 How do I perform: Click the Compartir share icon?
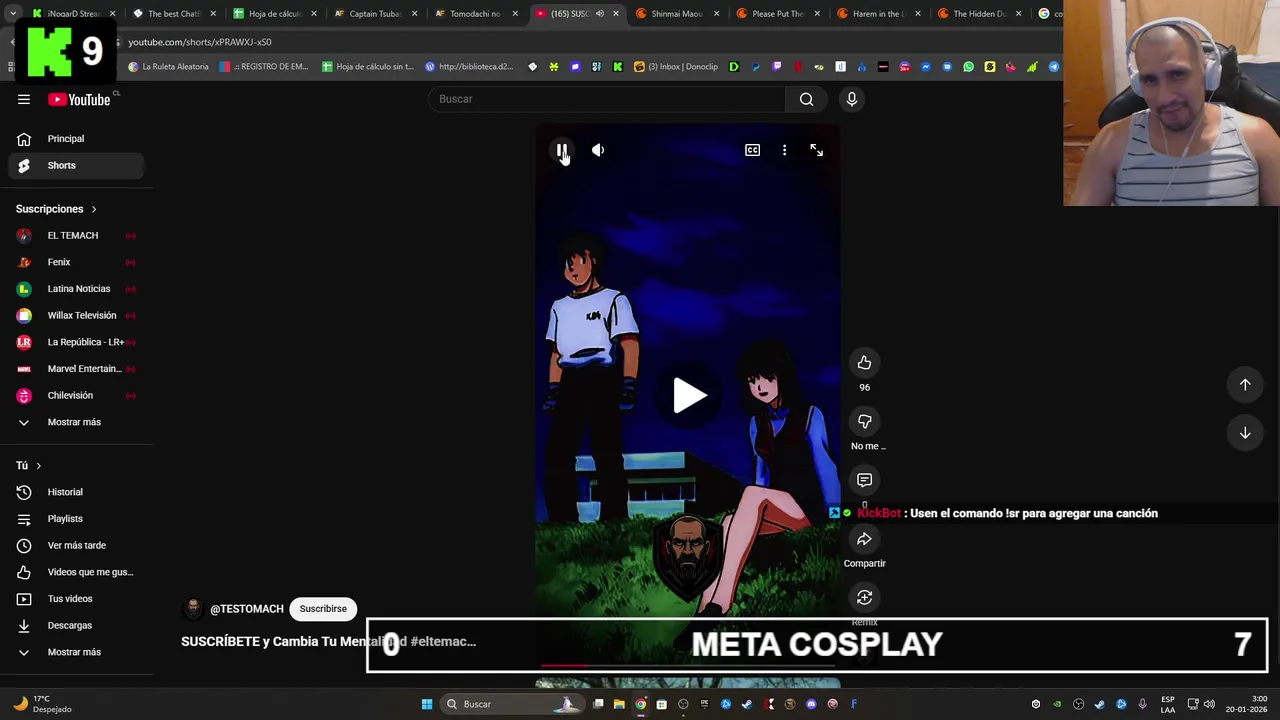tap(864, 539)
